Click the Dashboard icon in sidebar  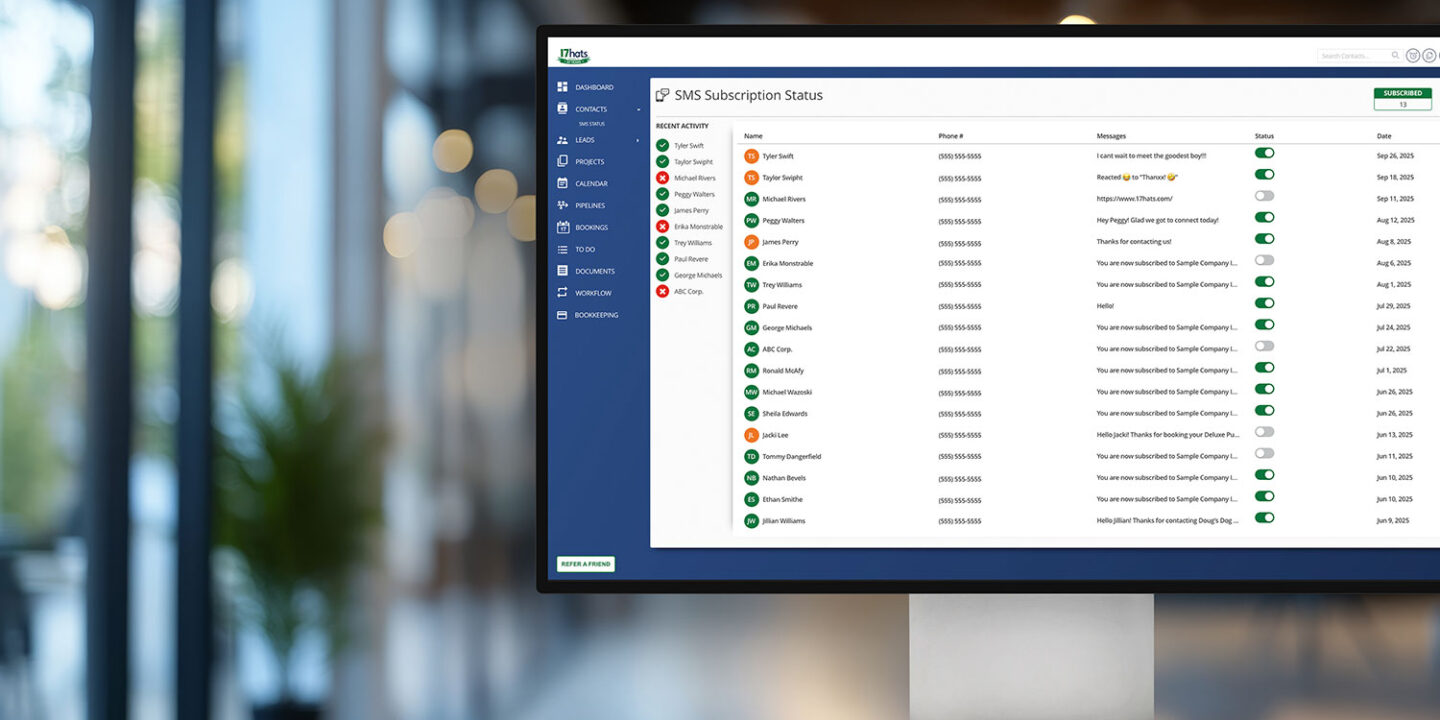tap(562, 87)
